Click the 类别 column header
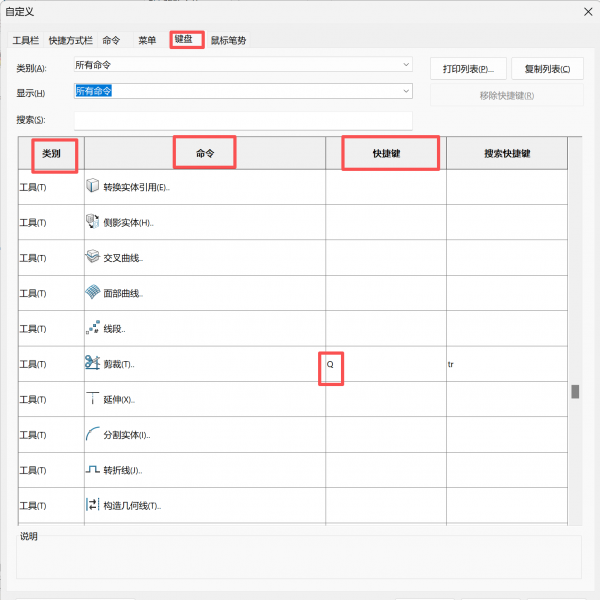600x600 pixels. pyautogui.click(x=51, y=153)
